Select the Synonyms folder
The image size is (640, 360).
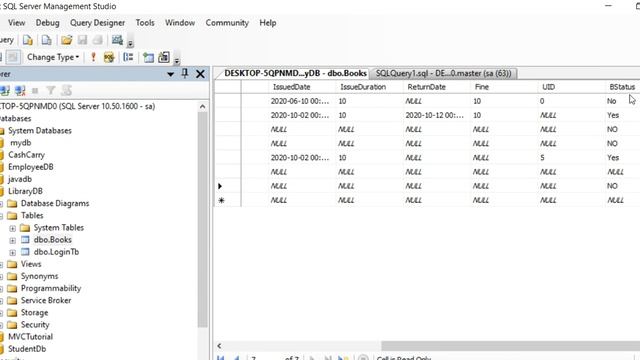tap(39, 276)
